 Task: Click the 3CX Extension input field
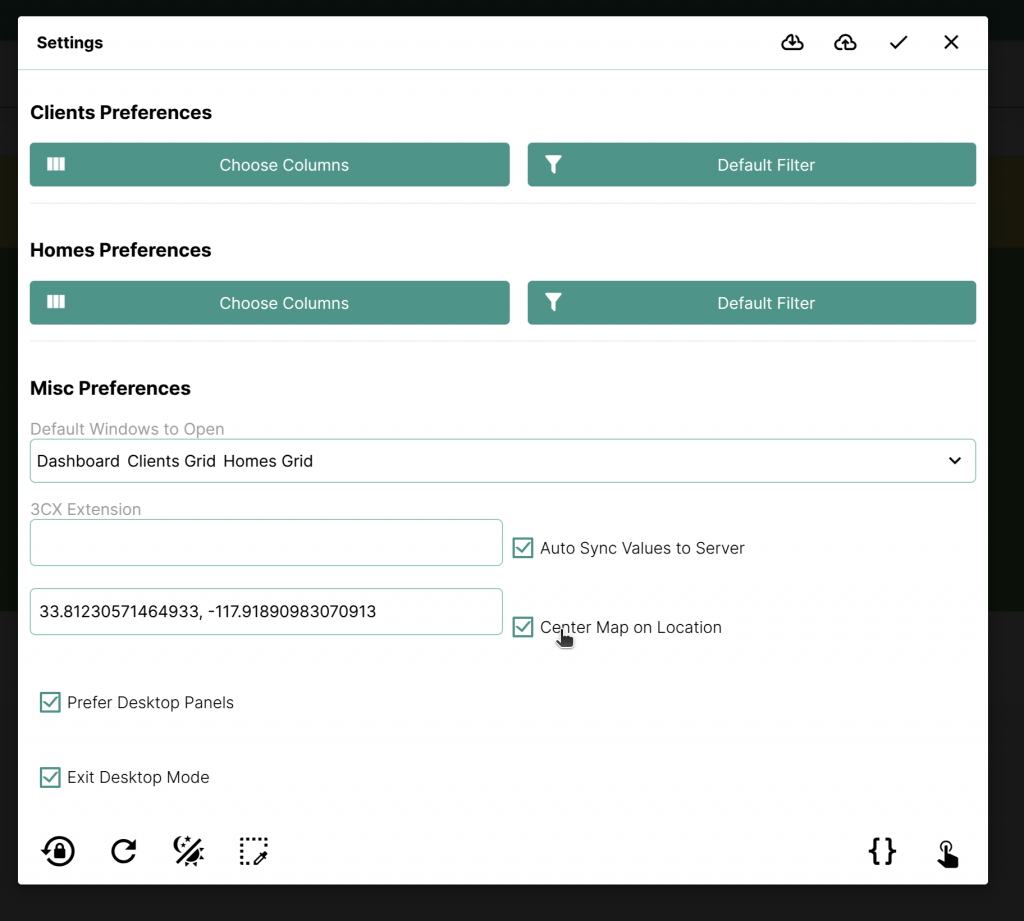266,543
